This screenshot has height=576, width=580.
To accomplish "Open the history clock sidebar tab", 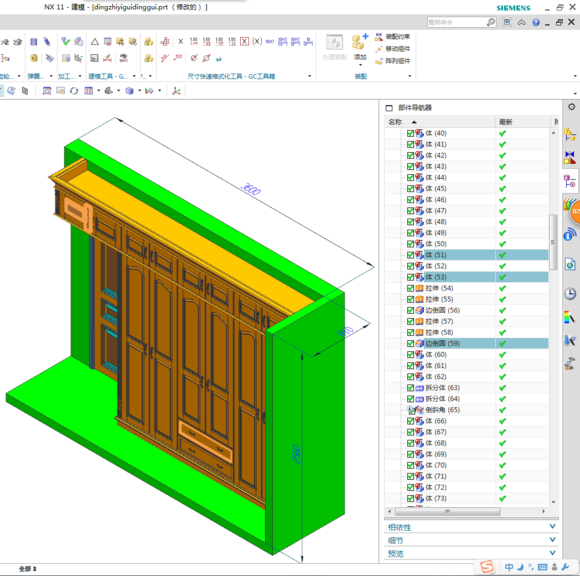I will pos(570,294).
